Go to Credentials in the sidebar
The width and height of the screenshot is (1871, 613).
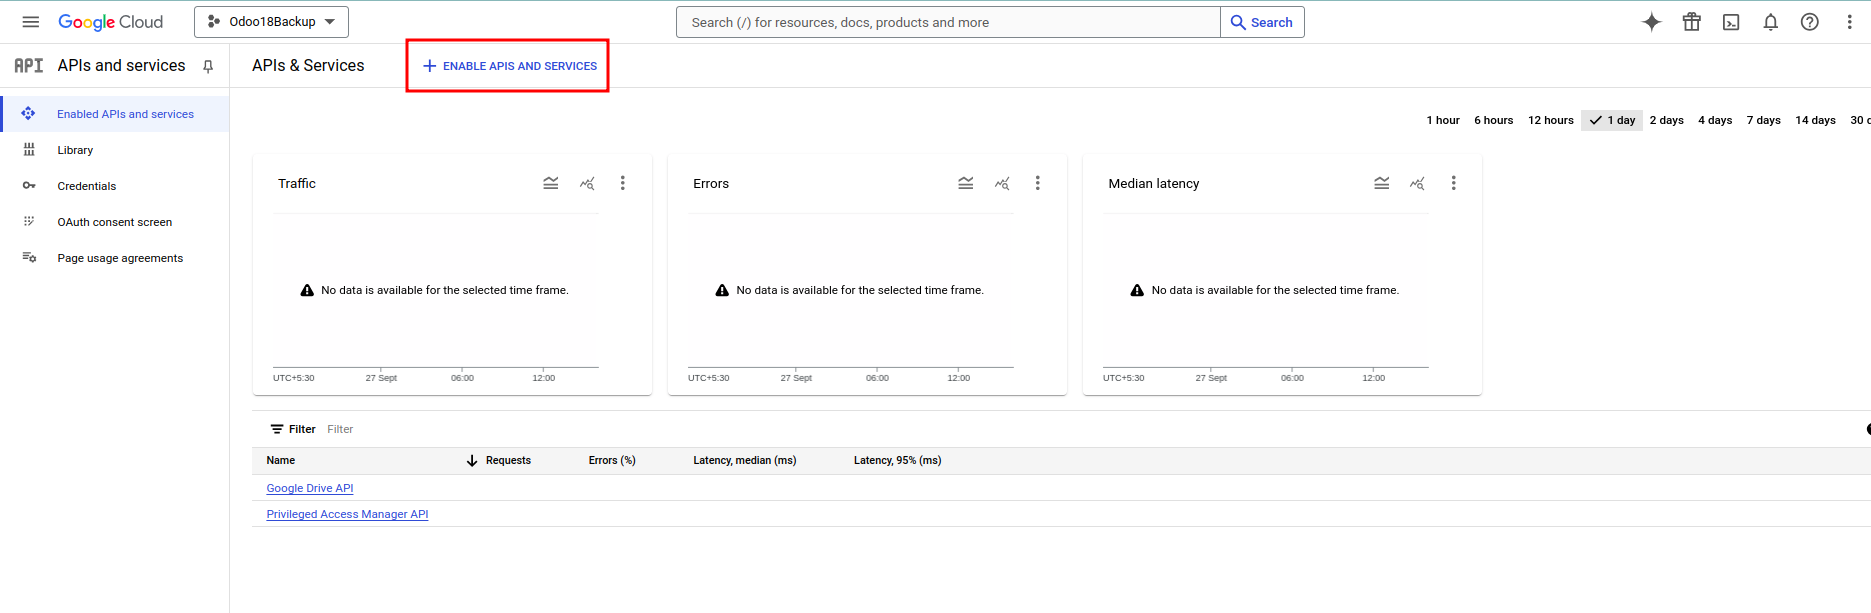(x=86, y=186)
